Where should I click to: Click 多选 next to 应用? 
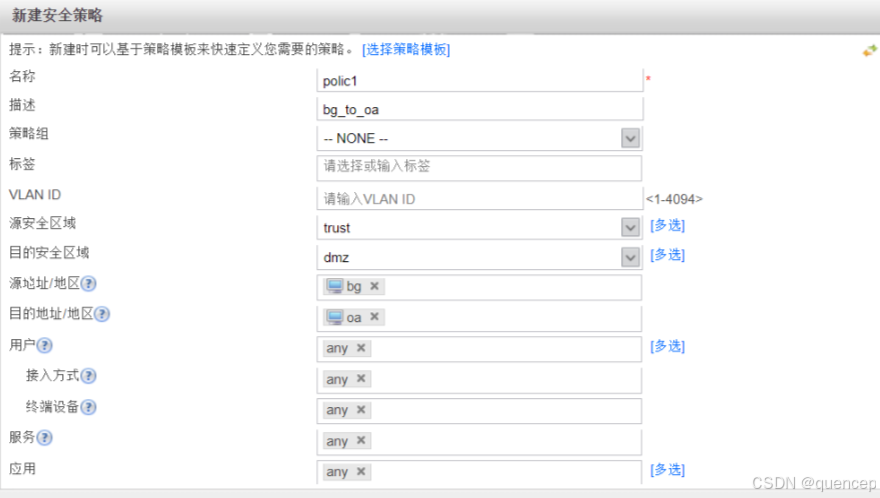(667, 470)
